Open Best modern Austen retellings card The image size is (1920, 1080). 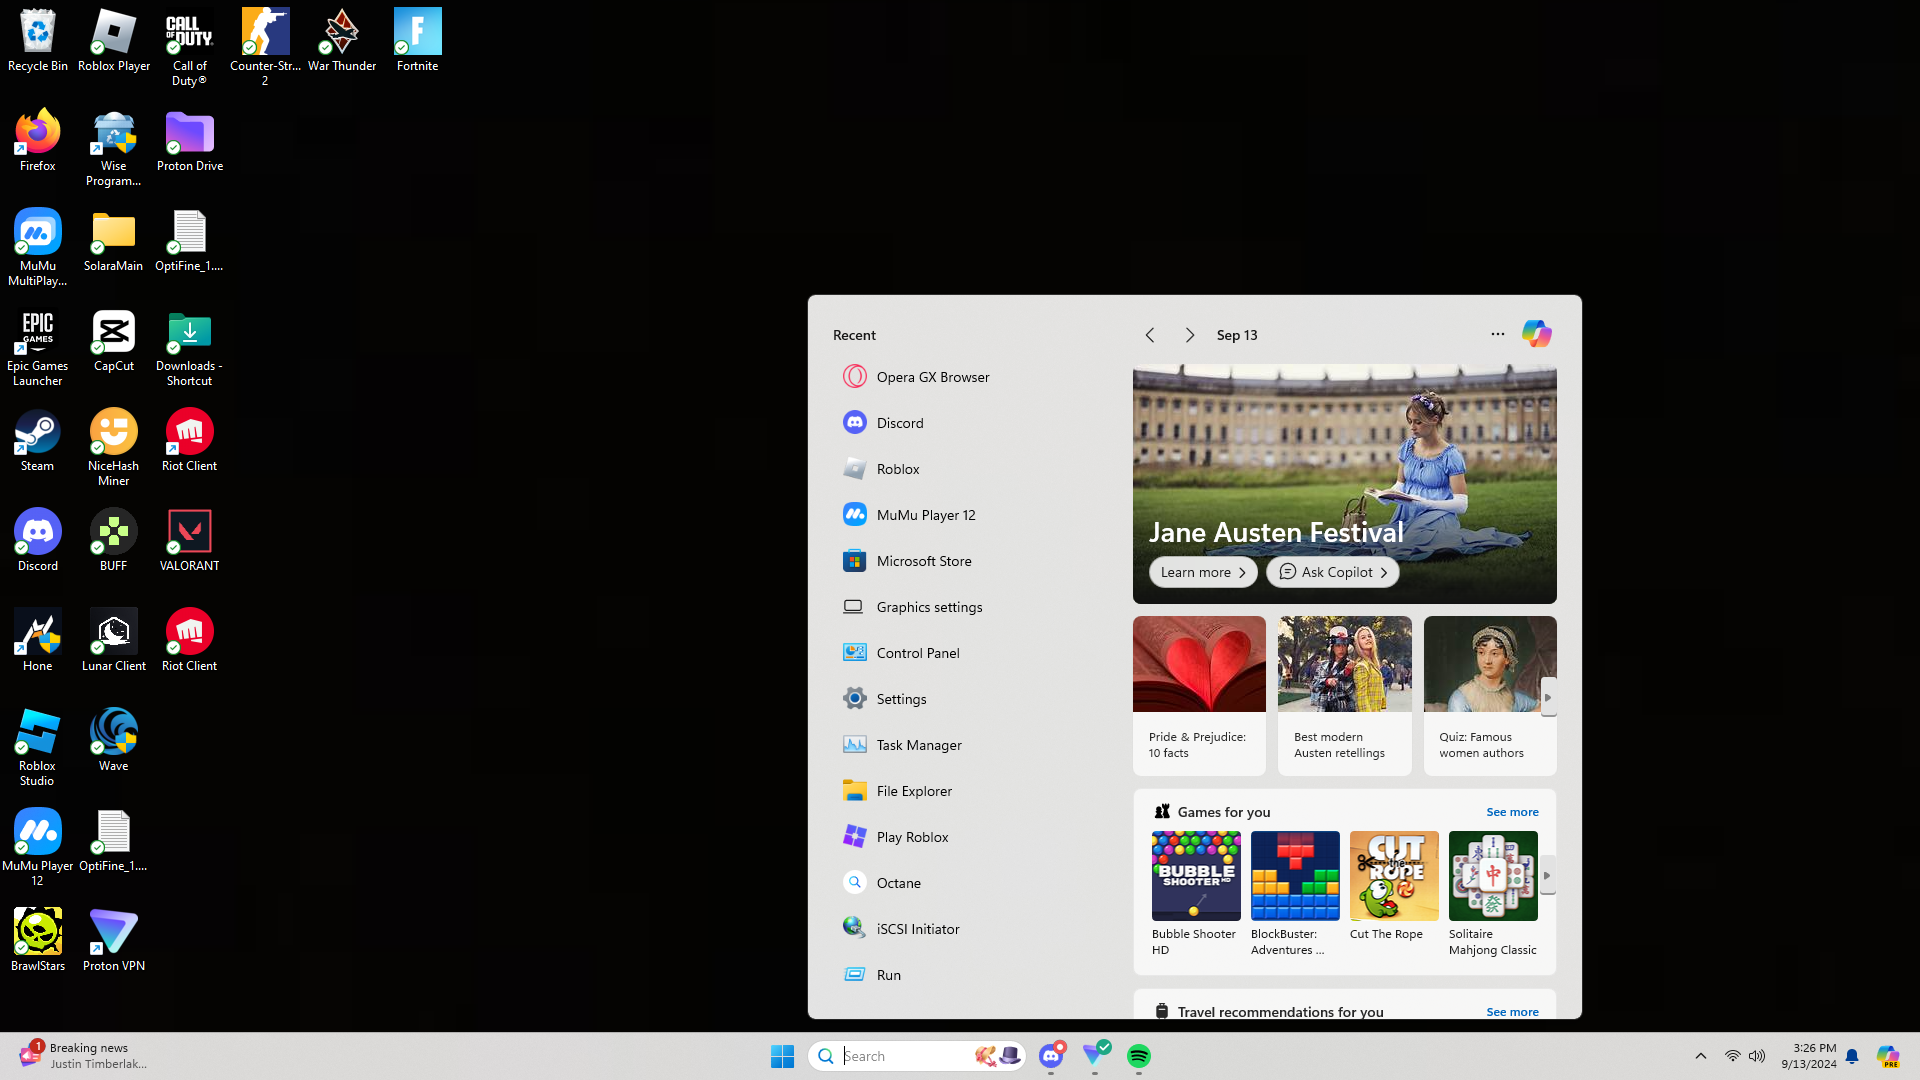coord(1345,696)
